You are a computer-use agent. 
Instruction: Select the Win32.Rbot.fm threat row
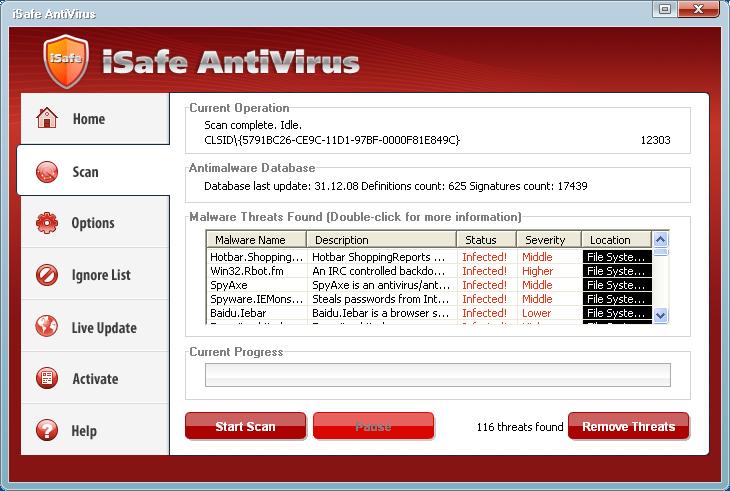tap(257, 271)
